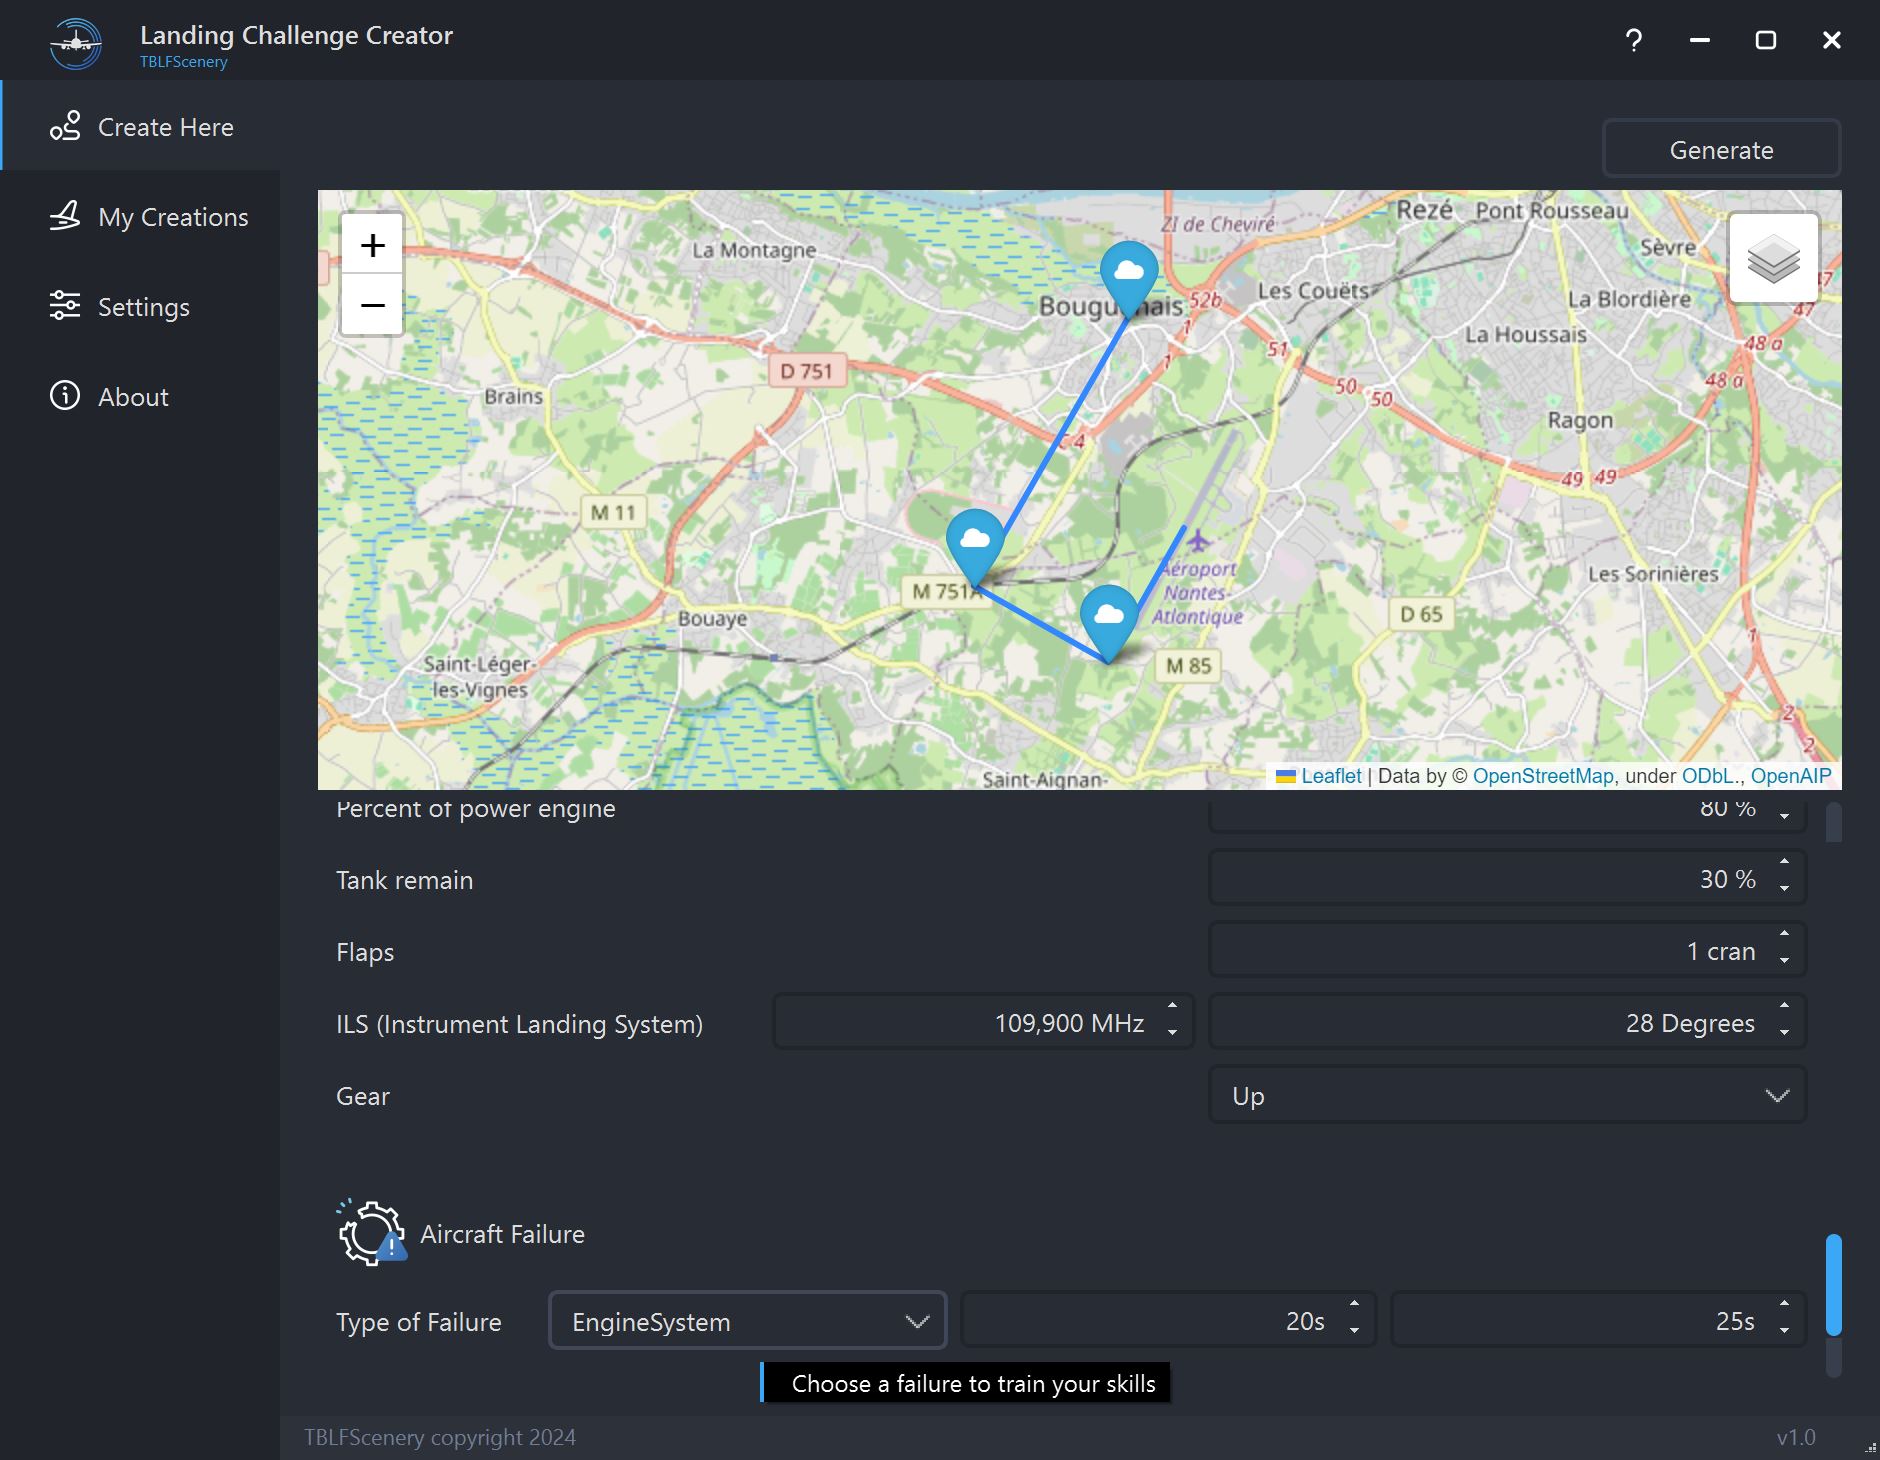Click the map zoom in plus button
This screenshot has height=1460, width=1880.
(372, 245)
